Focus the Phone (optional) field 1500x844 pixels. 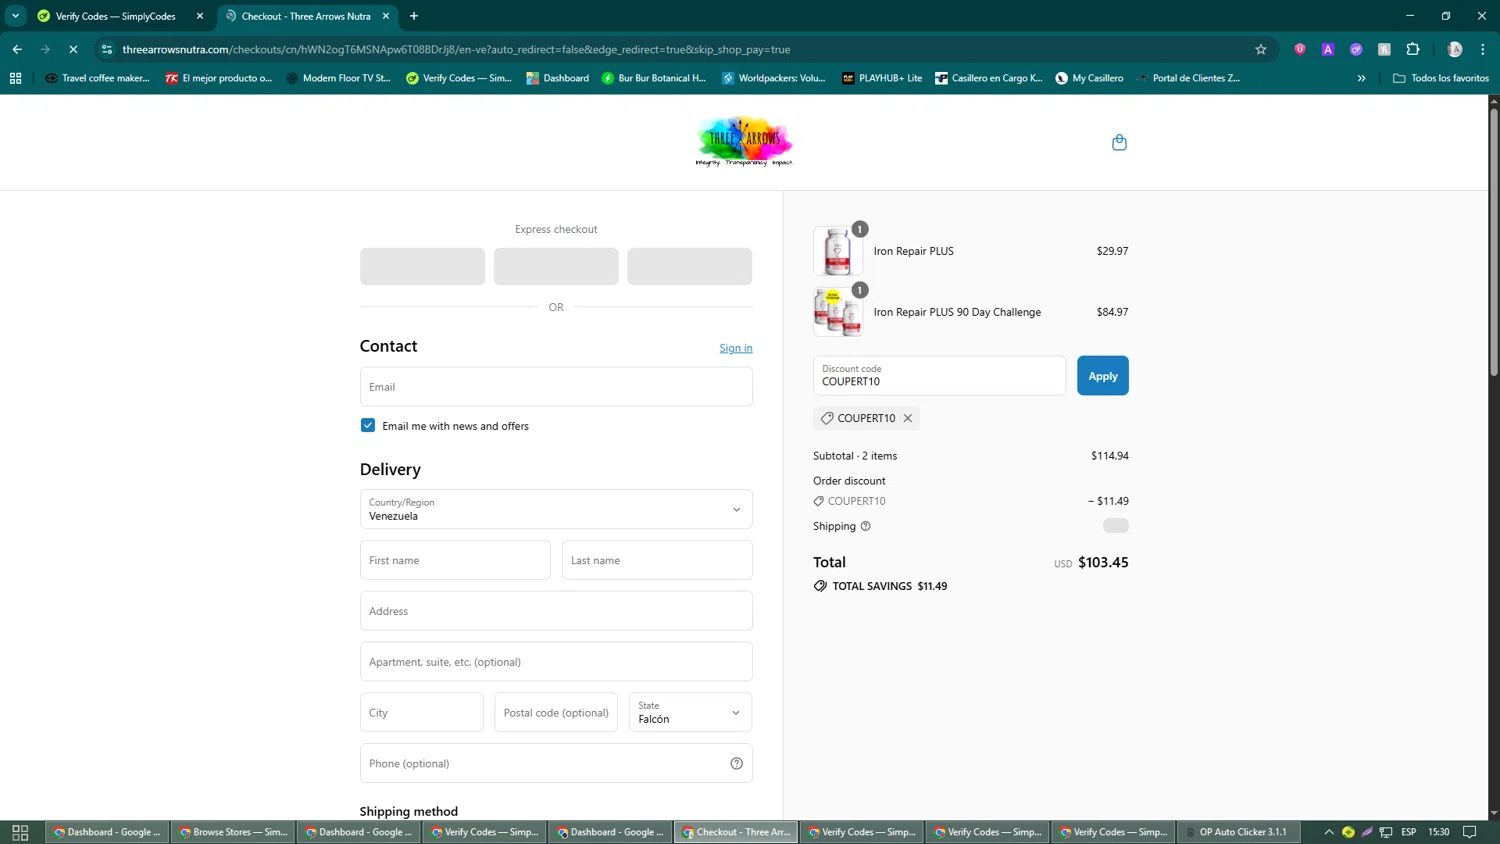[556, 763]
